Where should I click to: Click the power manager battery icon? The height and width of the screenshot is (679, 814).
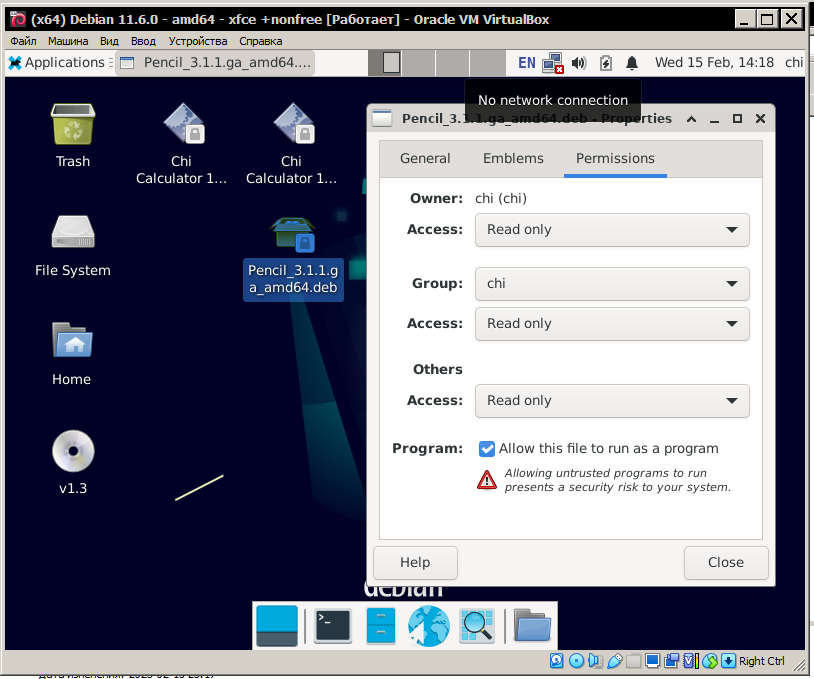click(605, 63)
